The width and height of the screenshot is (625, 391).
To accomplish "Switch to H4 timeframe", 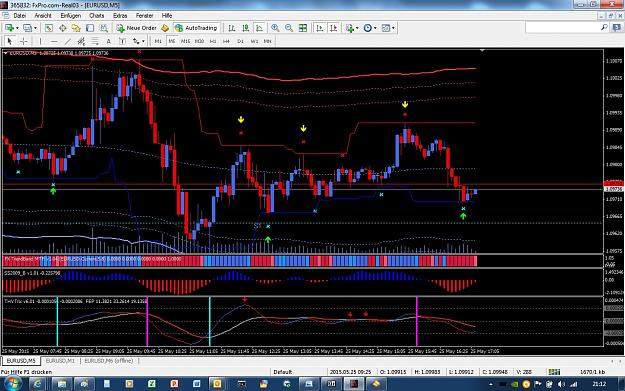I will pos(226,41).
